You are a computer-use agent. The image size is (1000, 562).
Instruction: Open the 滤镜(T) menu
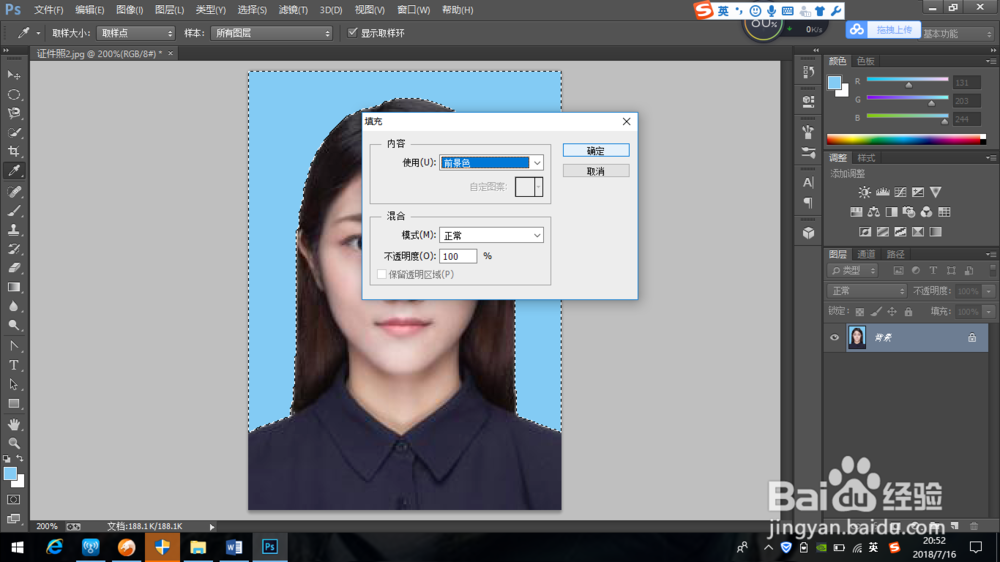tap(293, 10)
